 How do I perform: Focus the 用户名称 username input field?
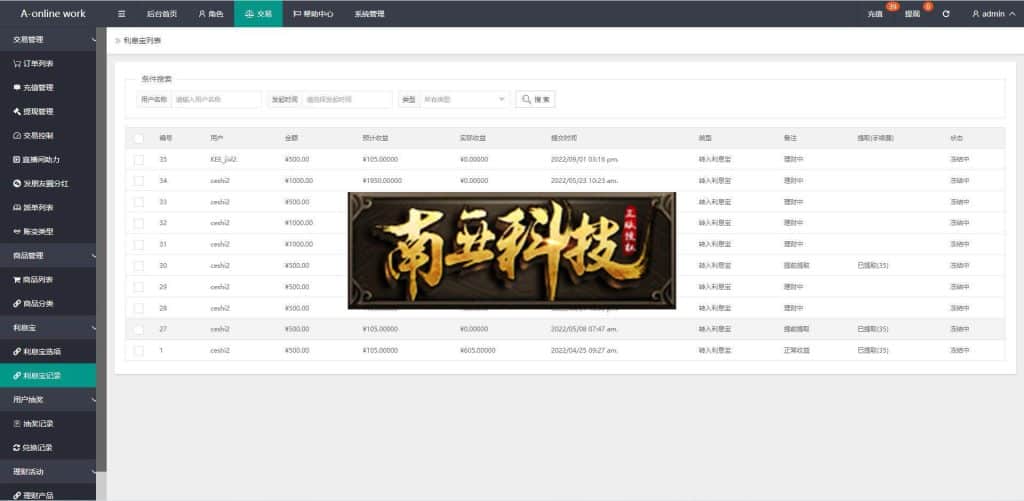(216, 99)
